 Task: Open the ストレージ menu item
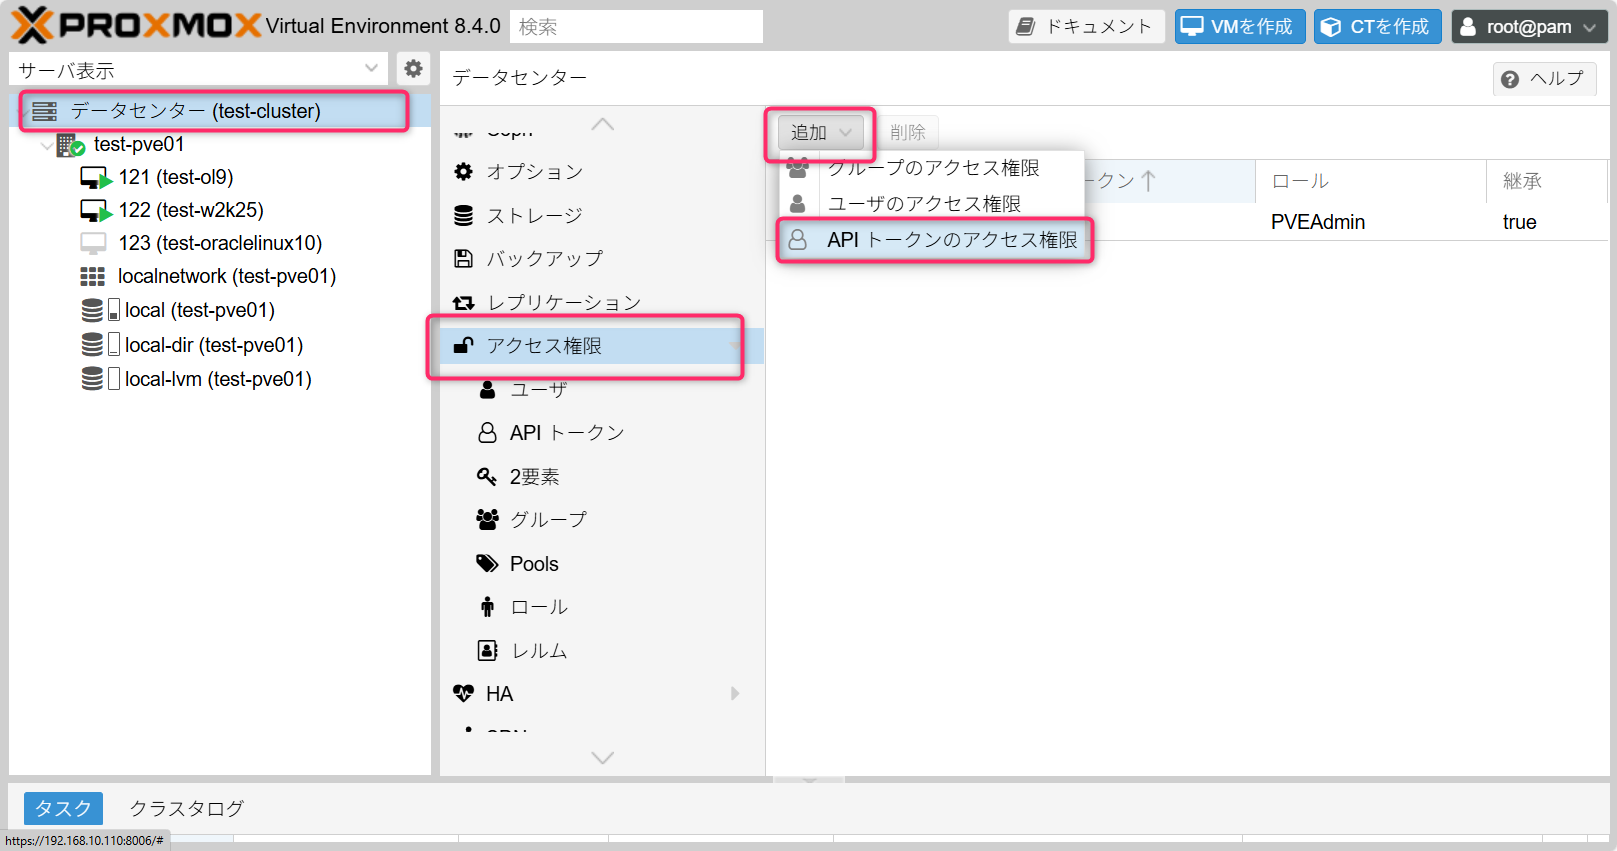point(602,215)
